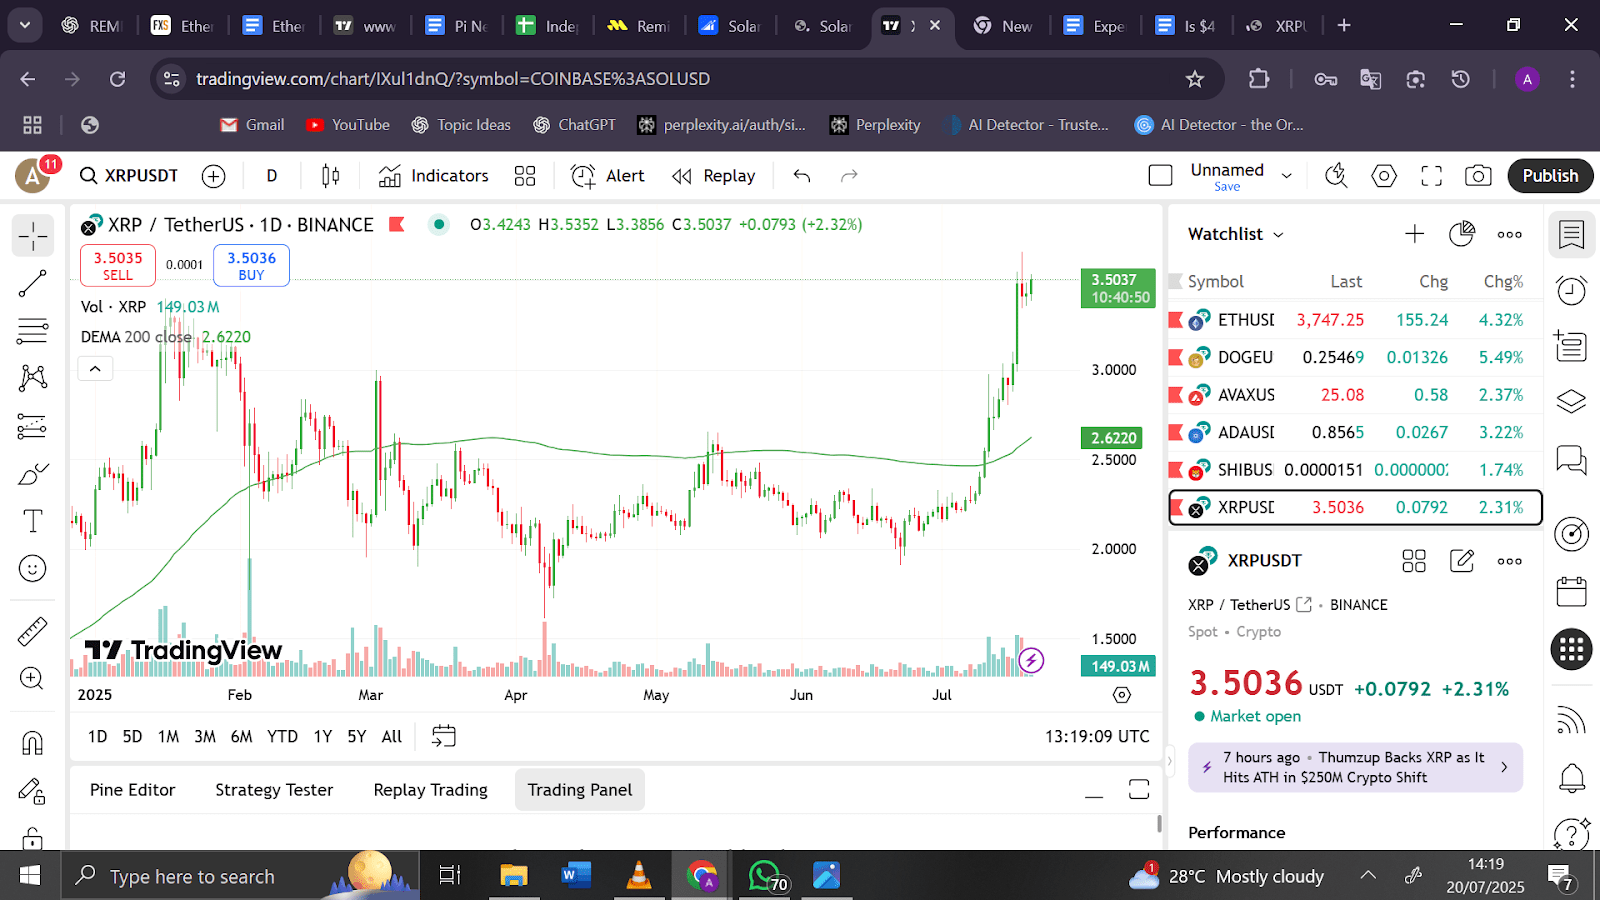Open the notifications bell panel
The height and width of the screenshot is (900, 1600).
(1572, 777)
